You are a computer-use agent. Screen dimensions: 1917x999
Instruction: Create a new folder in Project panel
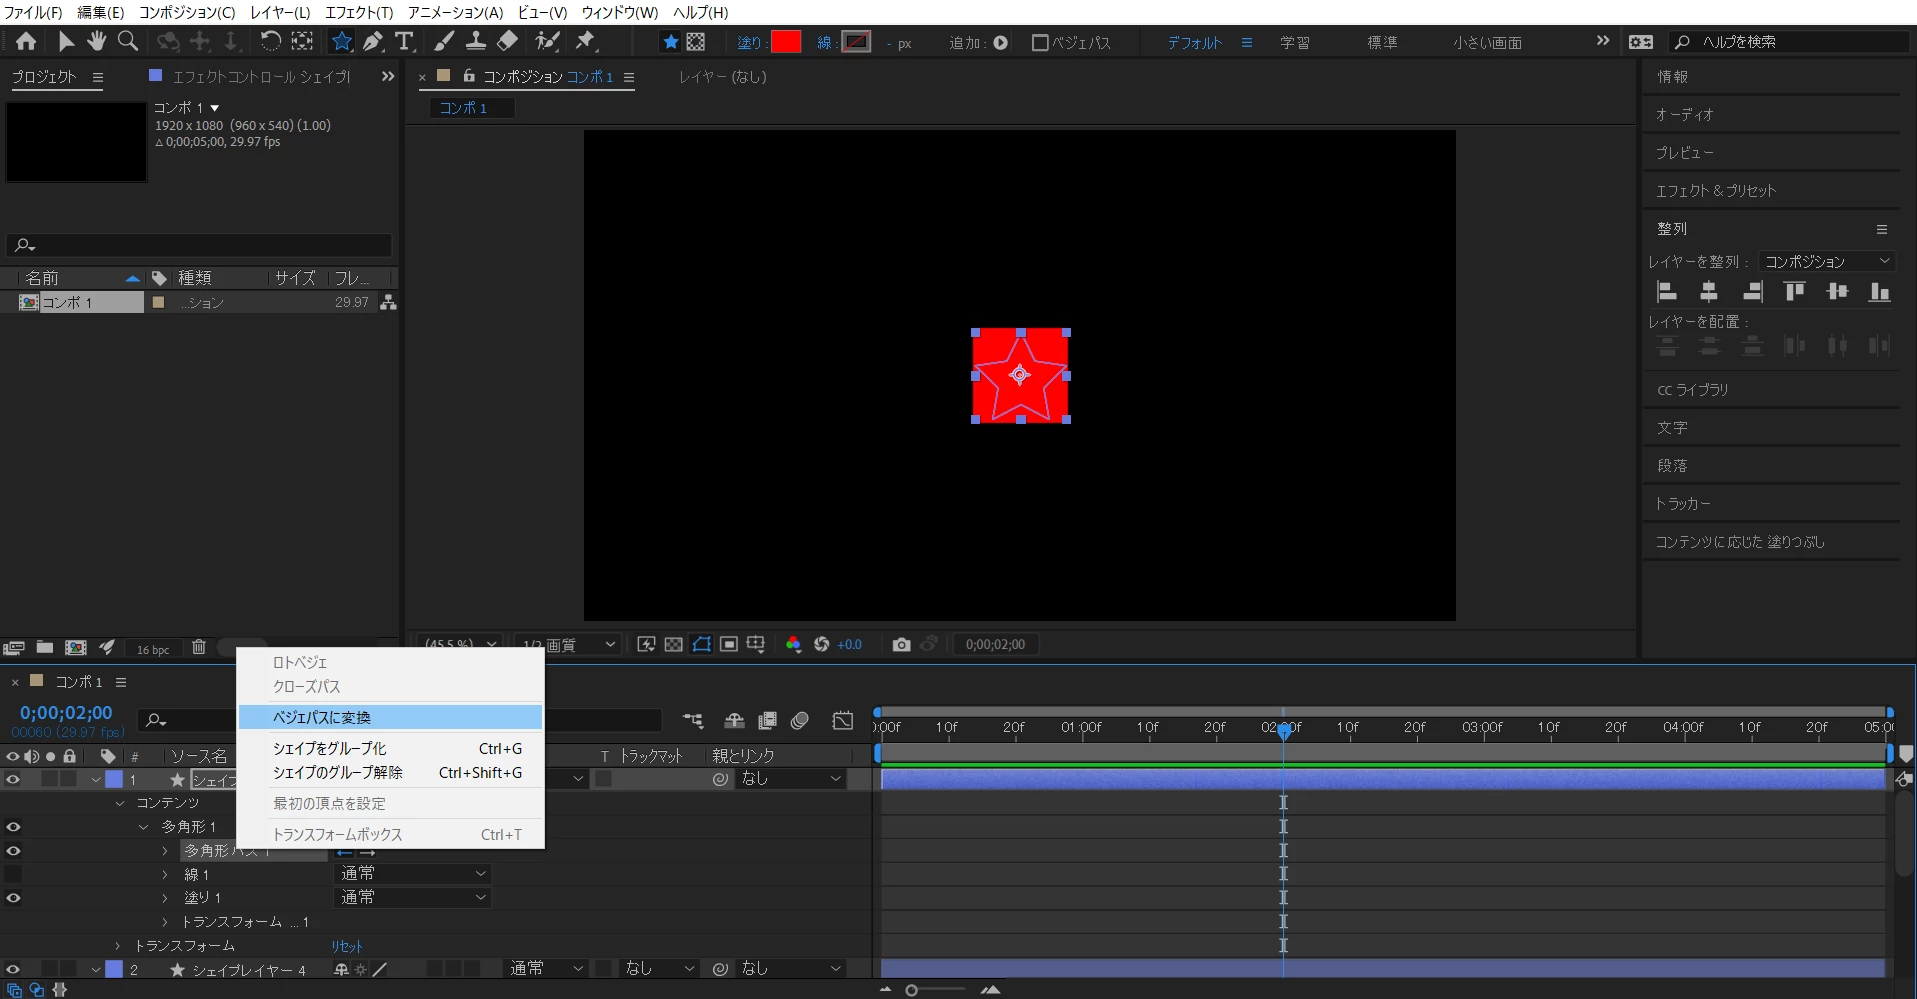tap(45, 648)
